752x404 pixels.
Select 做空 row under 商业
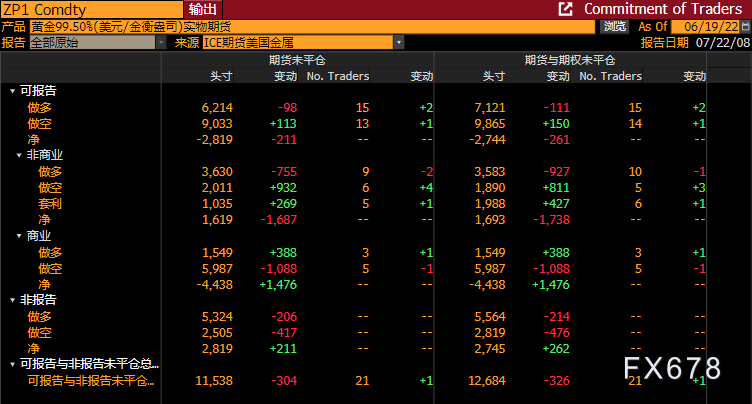(x=50, y=269)
